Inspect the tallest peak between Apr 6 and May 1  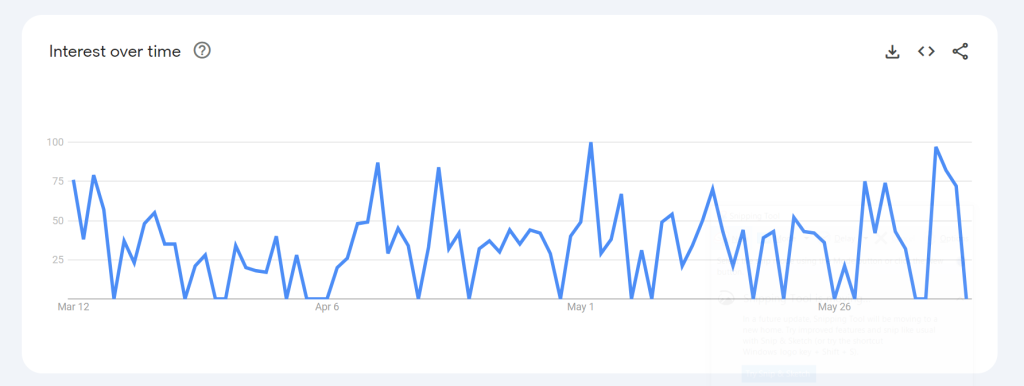(x=377, y=163)
